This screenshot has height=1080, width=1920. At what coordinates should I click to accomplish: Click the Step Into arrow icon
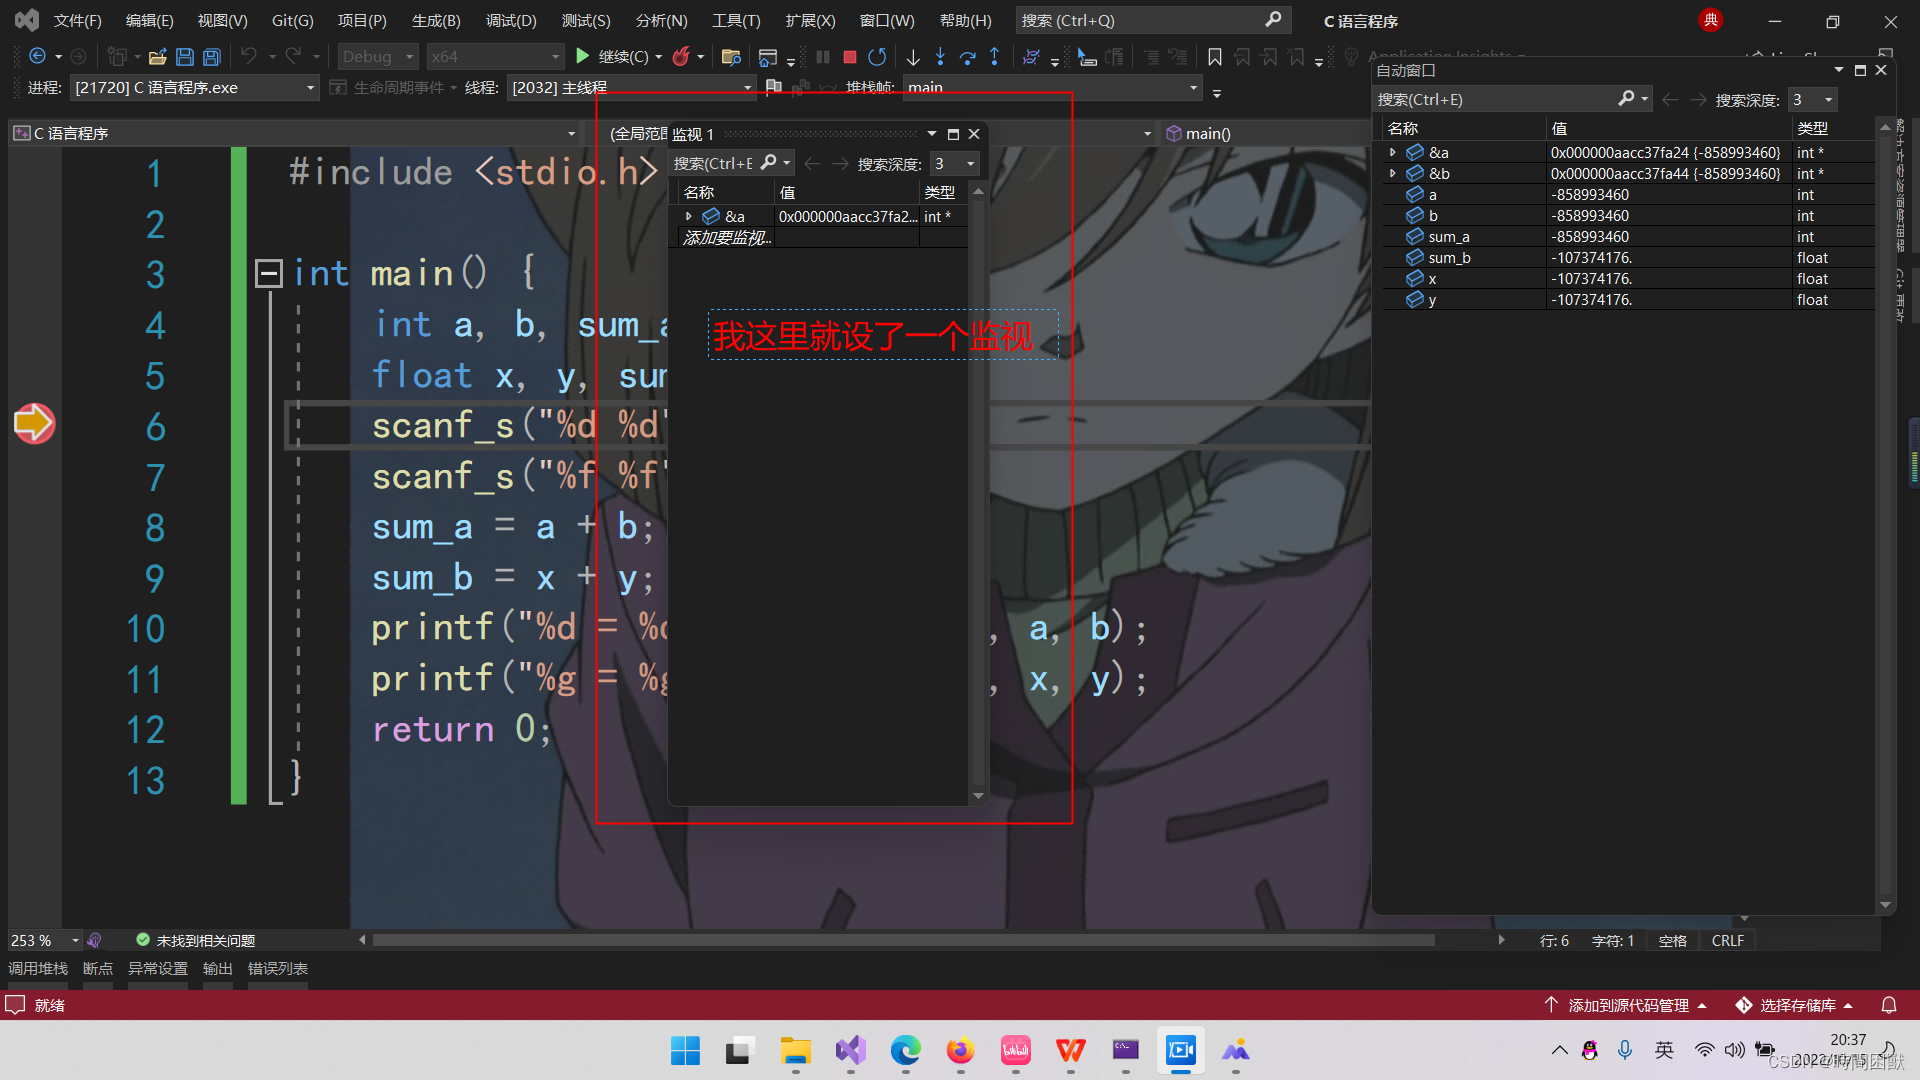pos(939,57)
